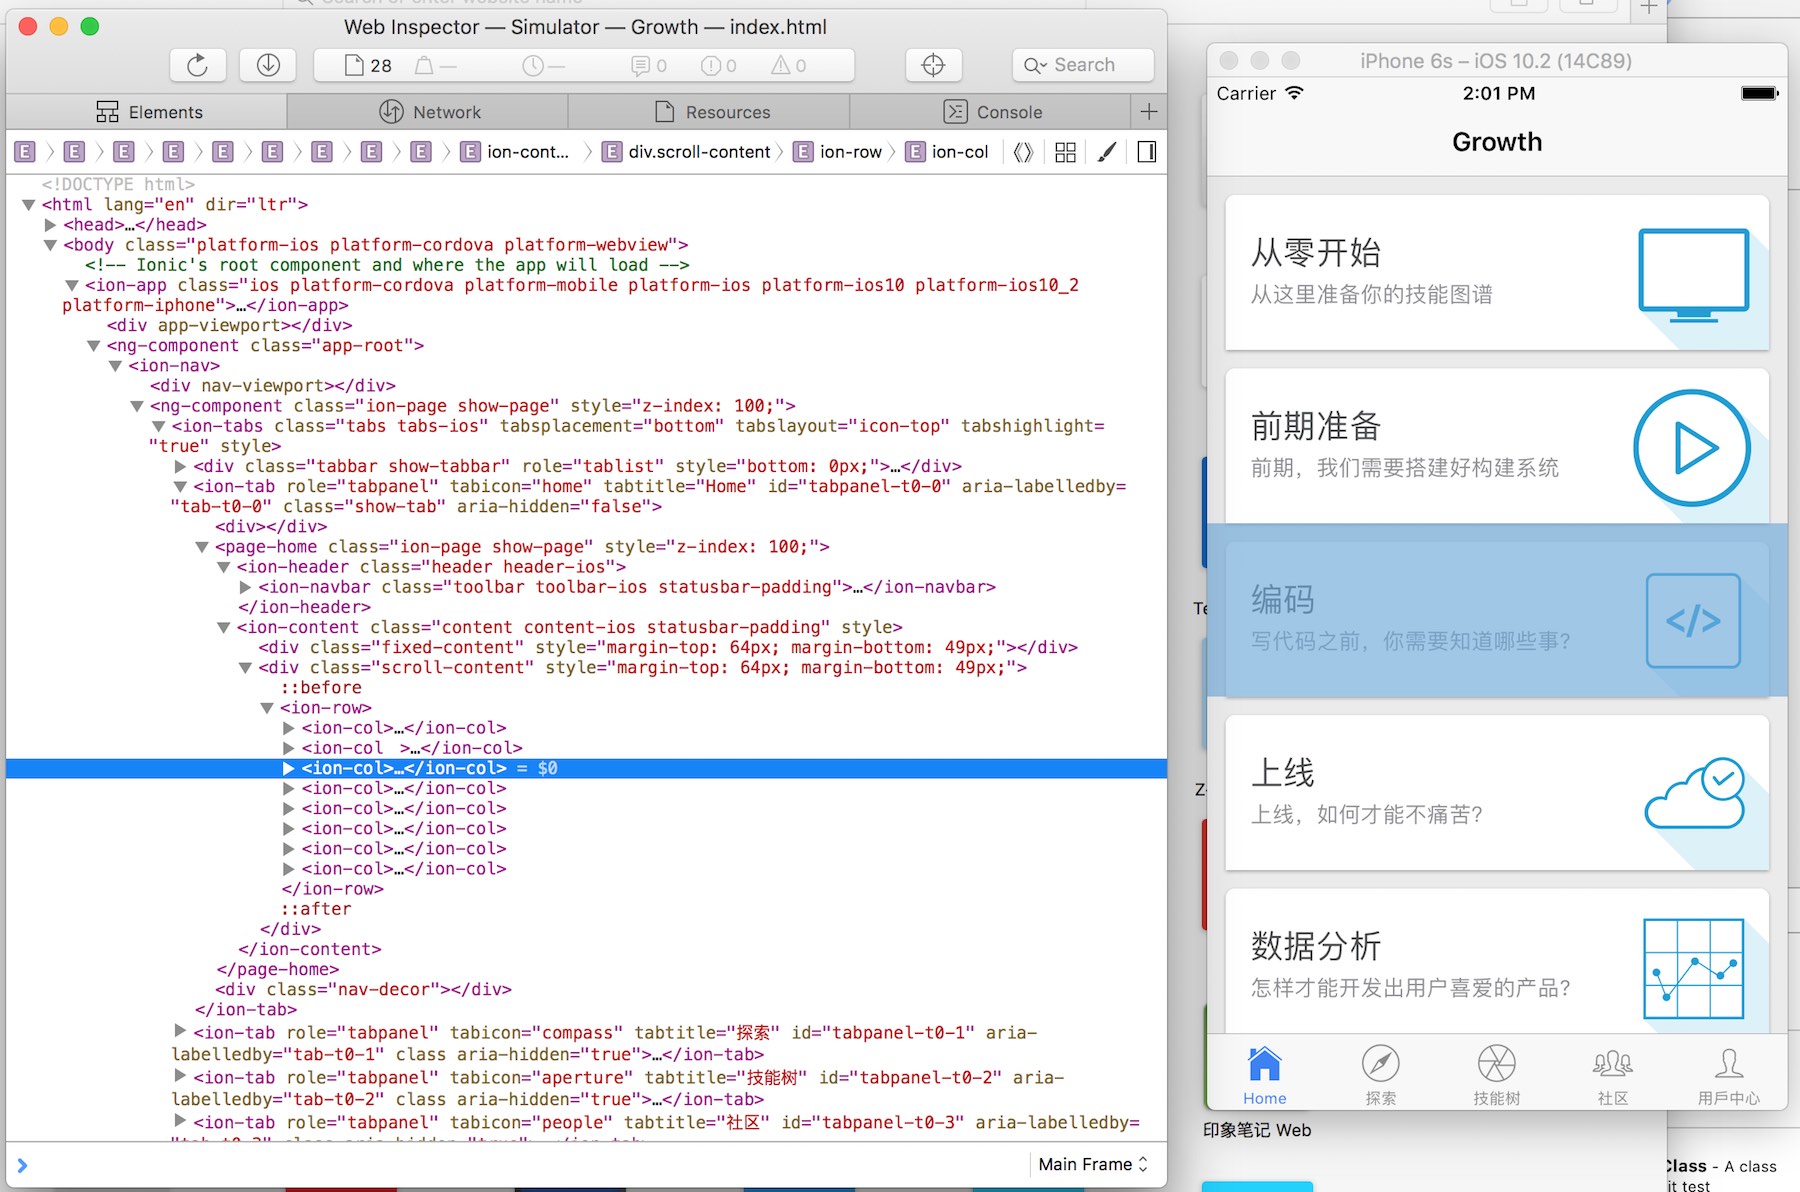This screenshot has width=1800, height=1192.
Task: Expand the compass ion-tab node
Action: [x=180, y=1031]
